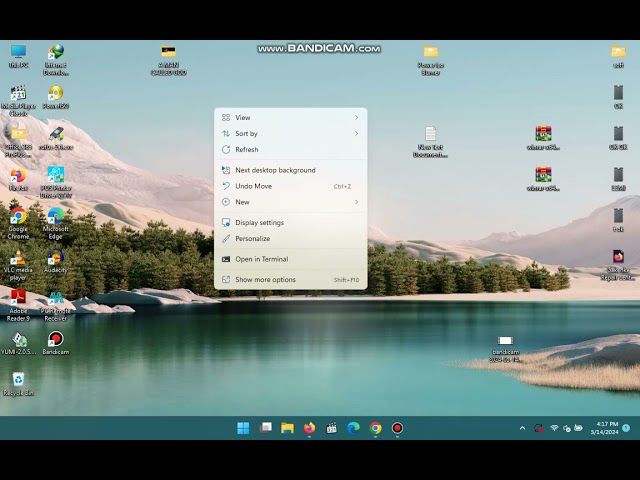Expand the Sort by submenu
Viewport: 640px width, 480px height.
(291, 133)
